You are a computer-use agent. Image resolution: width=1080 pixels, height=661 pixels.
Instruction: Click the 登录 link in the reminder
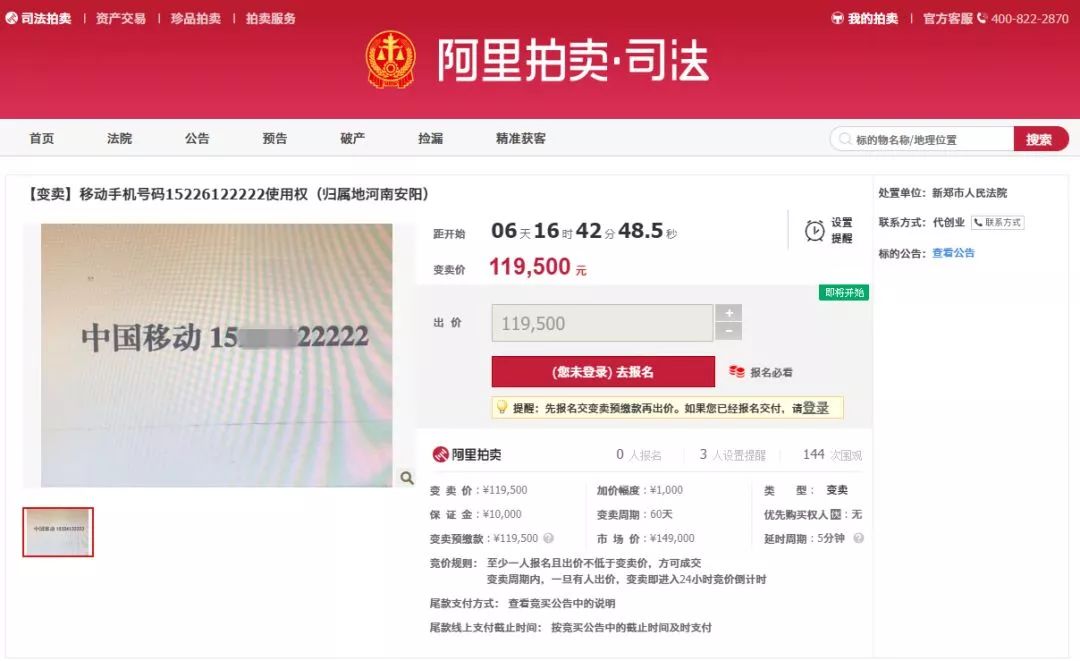(x=816, y=408)
